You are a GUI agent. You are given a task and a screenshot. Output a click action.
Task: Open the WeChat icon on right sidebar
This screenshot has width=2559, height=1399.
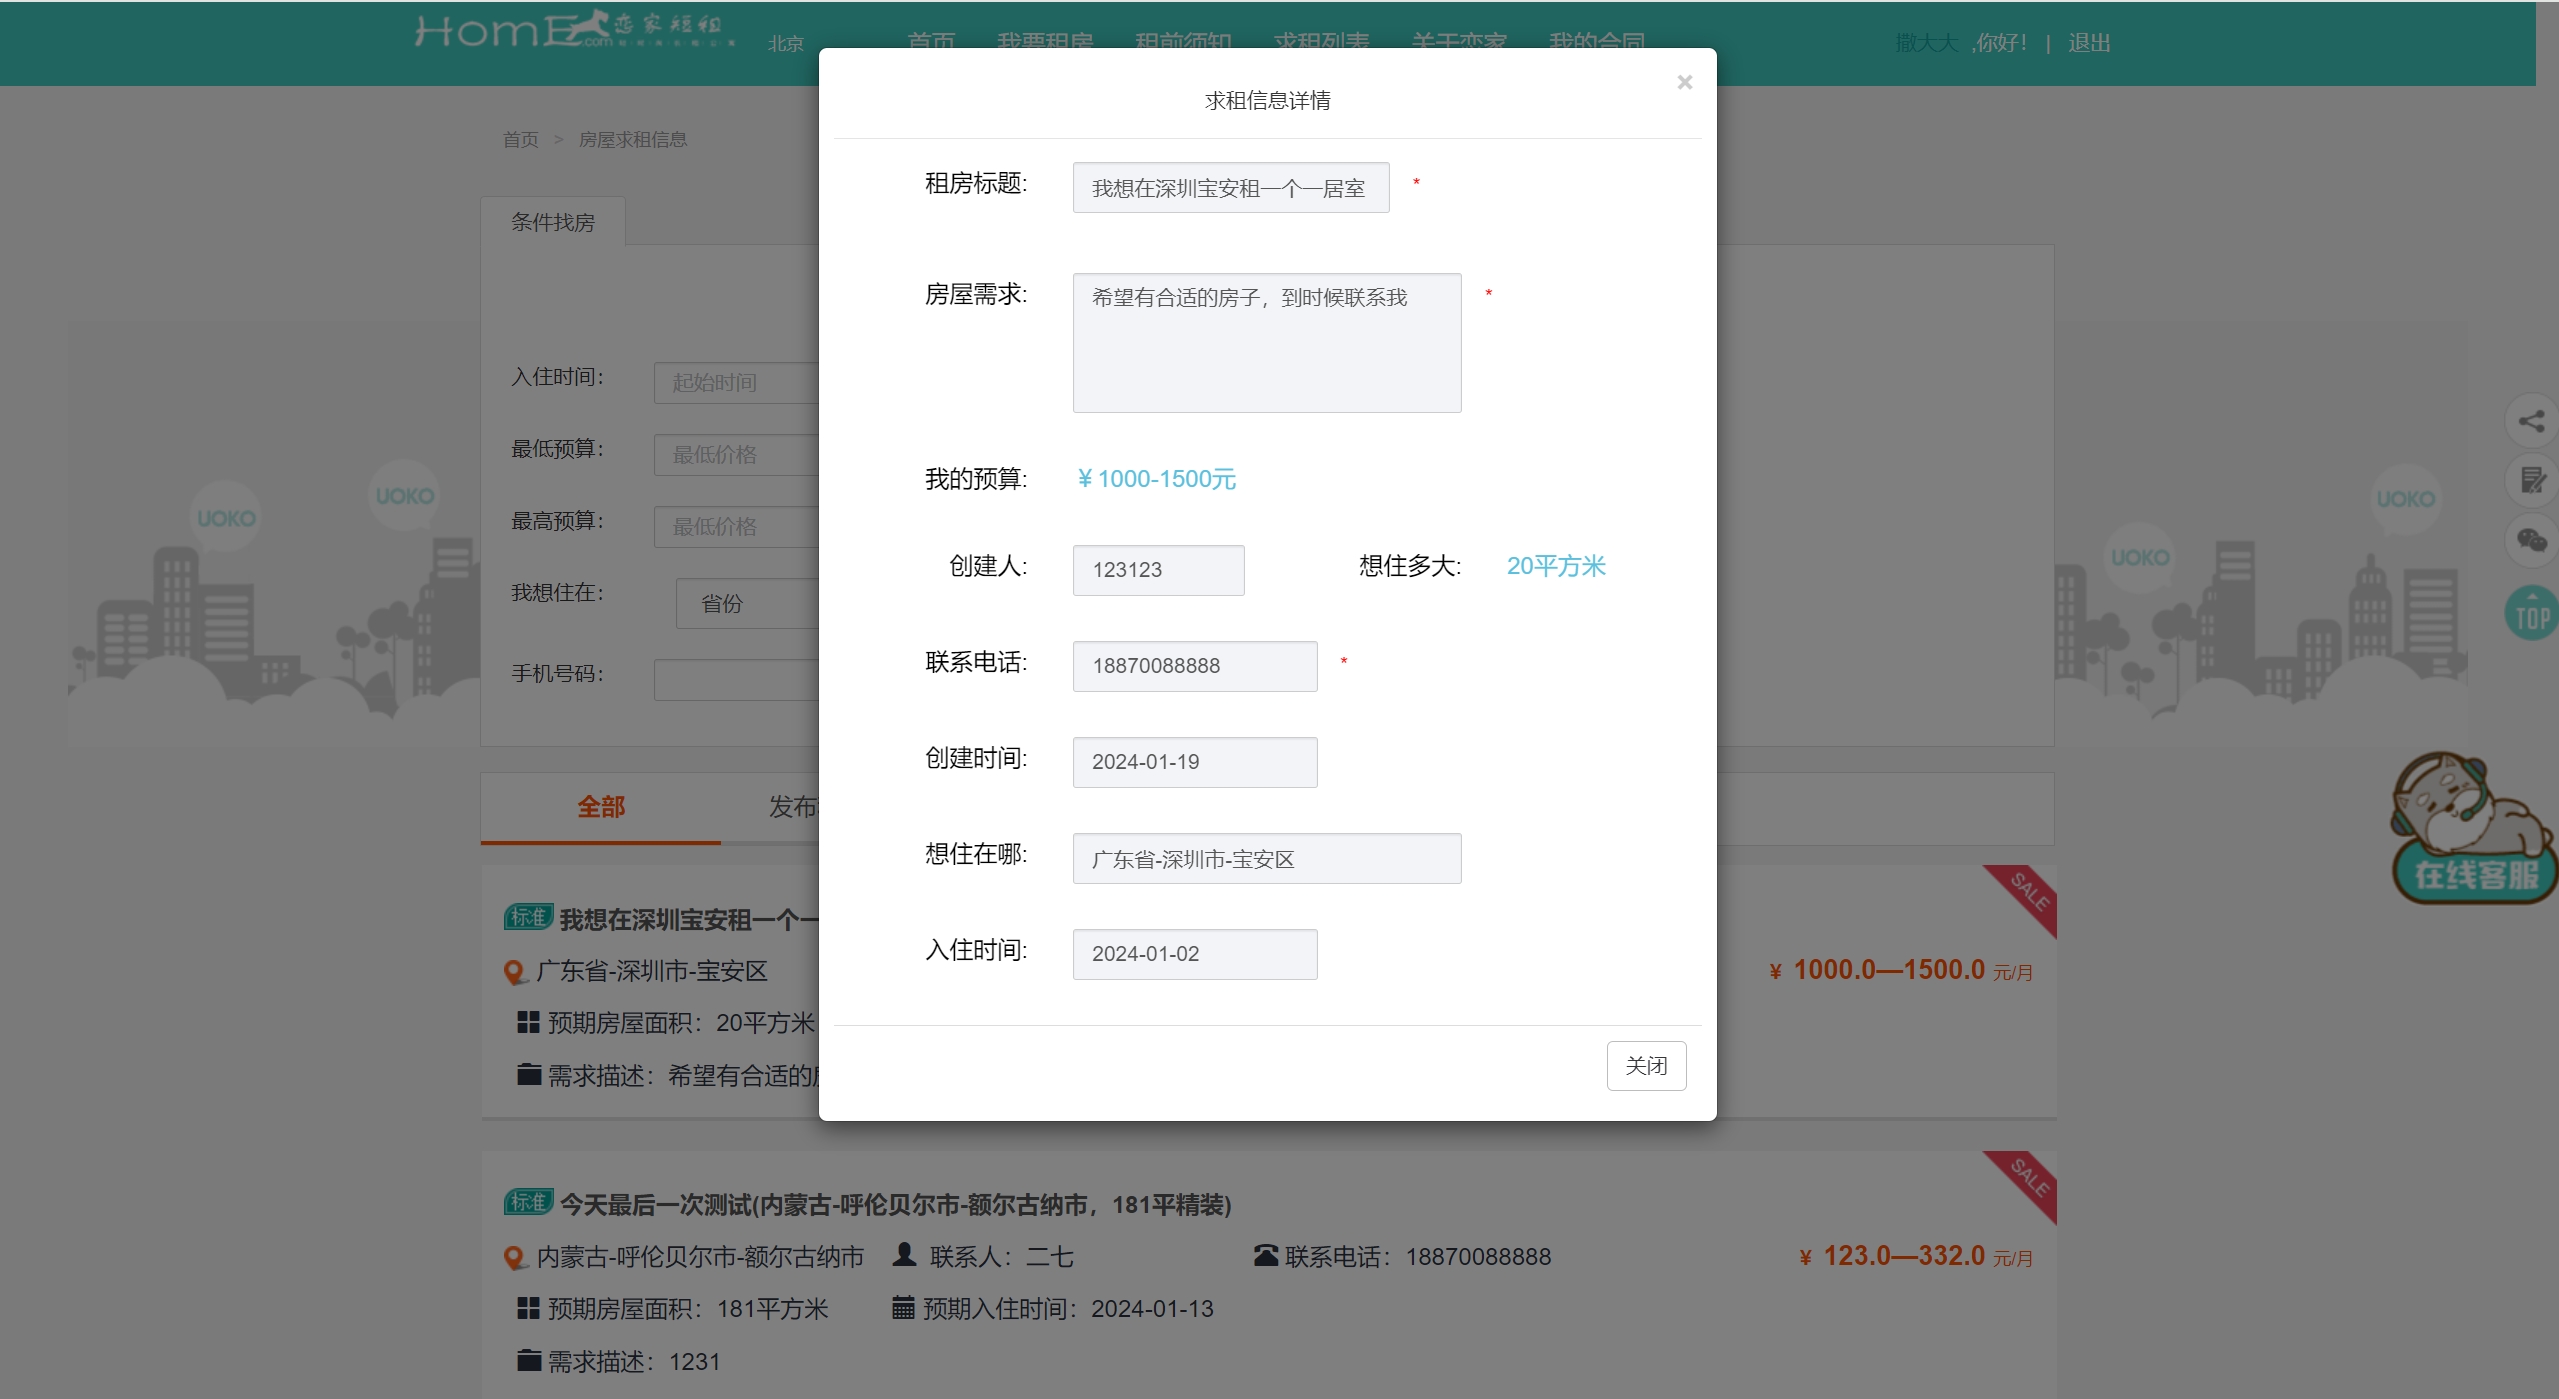[x=2531, y=540]
